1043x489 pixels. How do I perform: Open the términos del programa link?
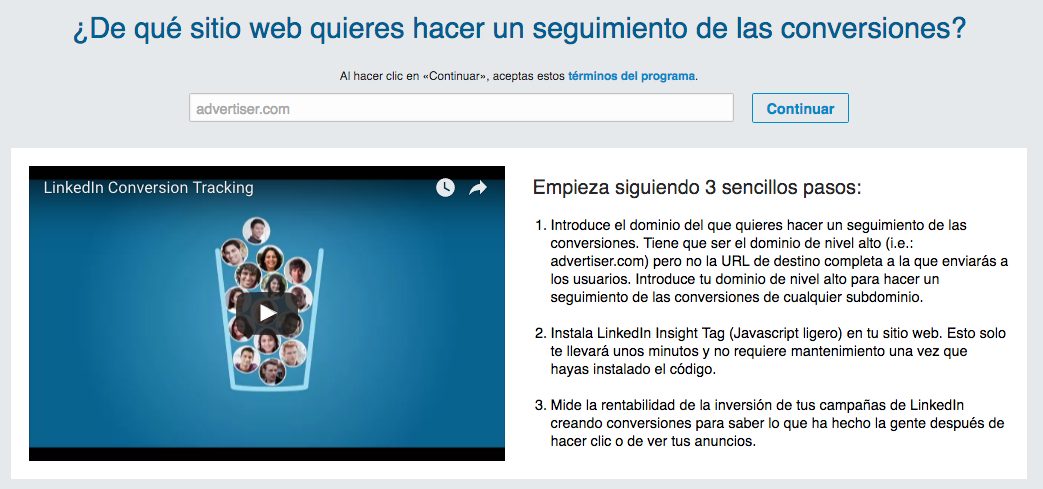(x=631, y=76)
